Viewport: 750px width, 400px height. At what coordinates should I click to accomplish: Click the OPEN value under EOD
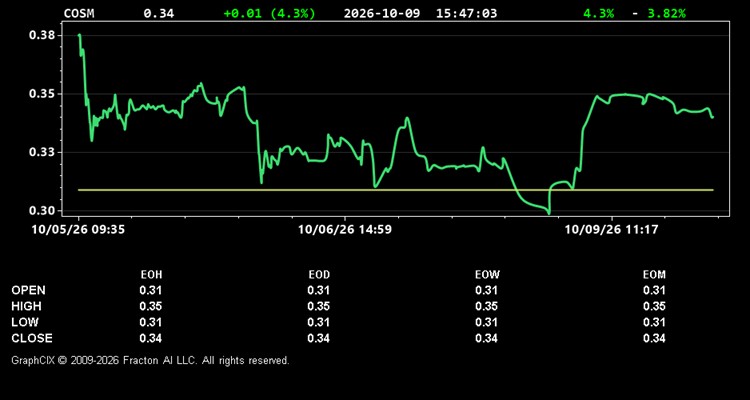[x=319, y=290]
